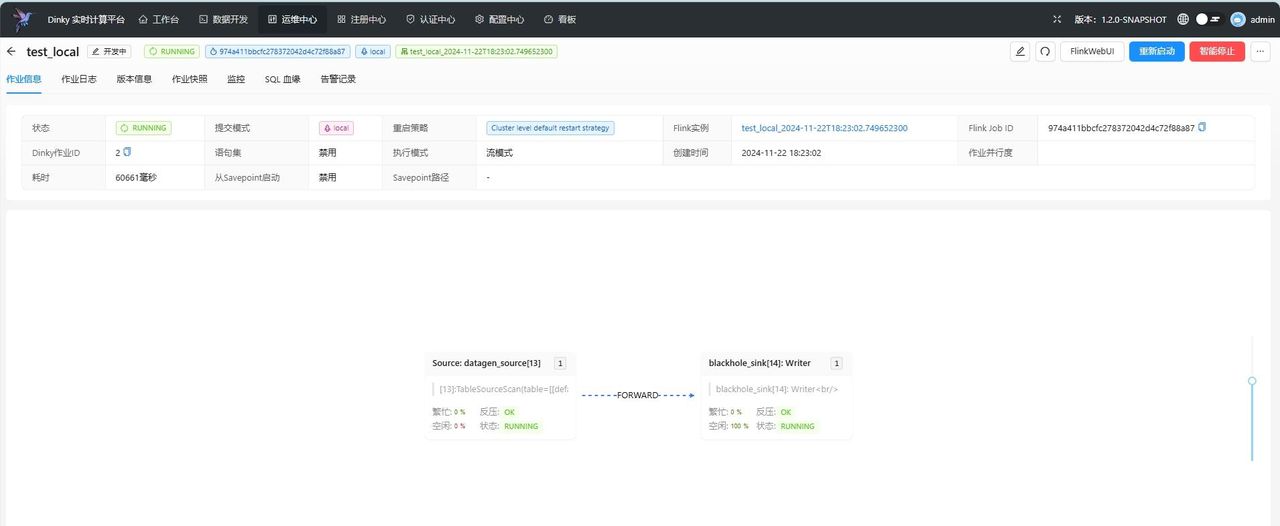Click green test_local cluster tag in header
1280x526 pixels.
click(476, 51)
